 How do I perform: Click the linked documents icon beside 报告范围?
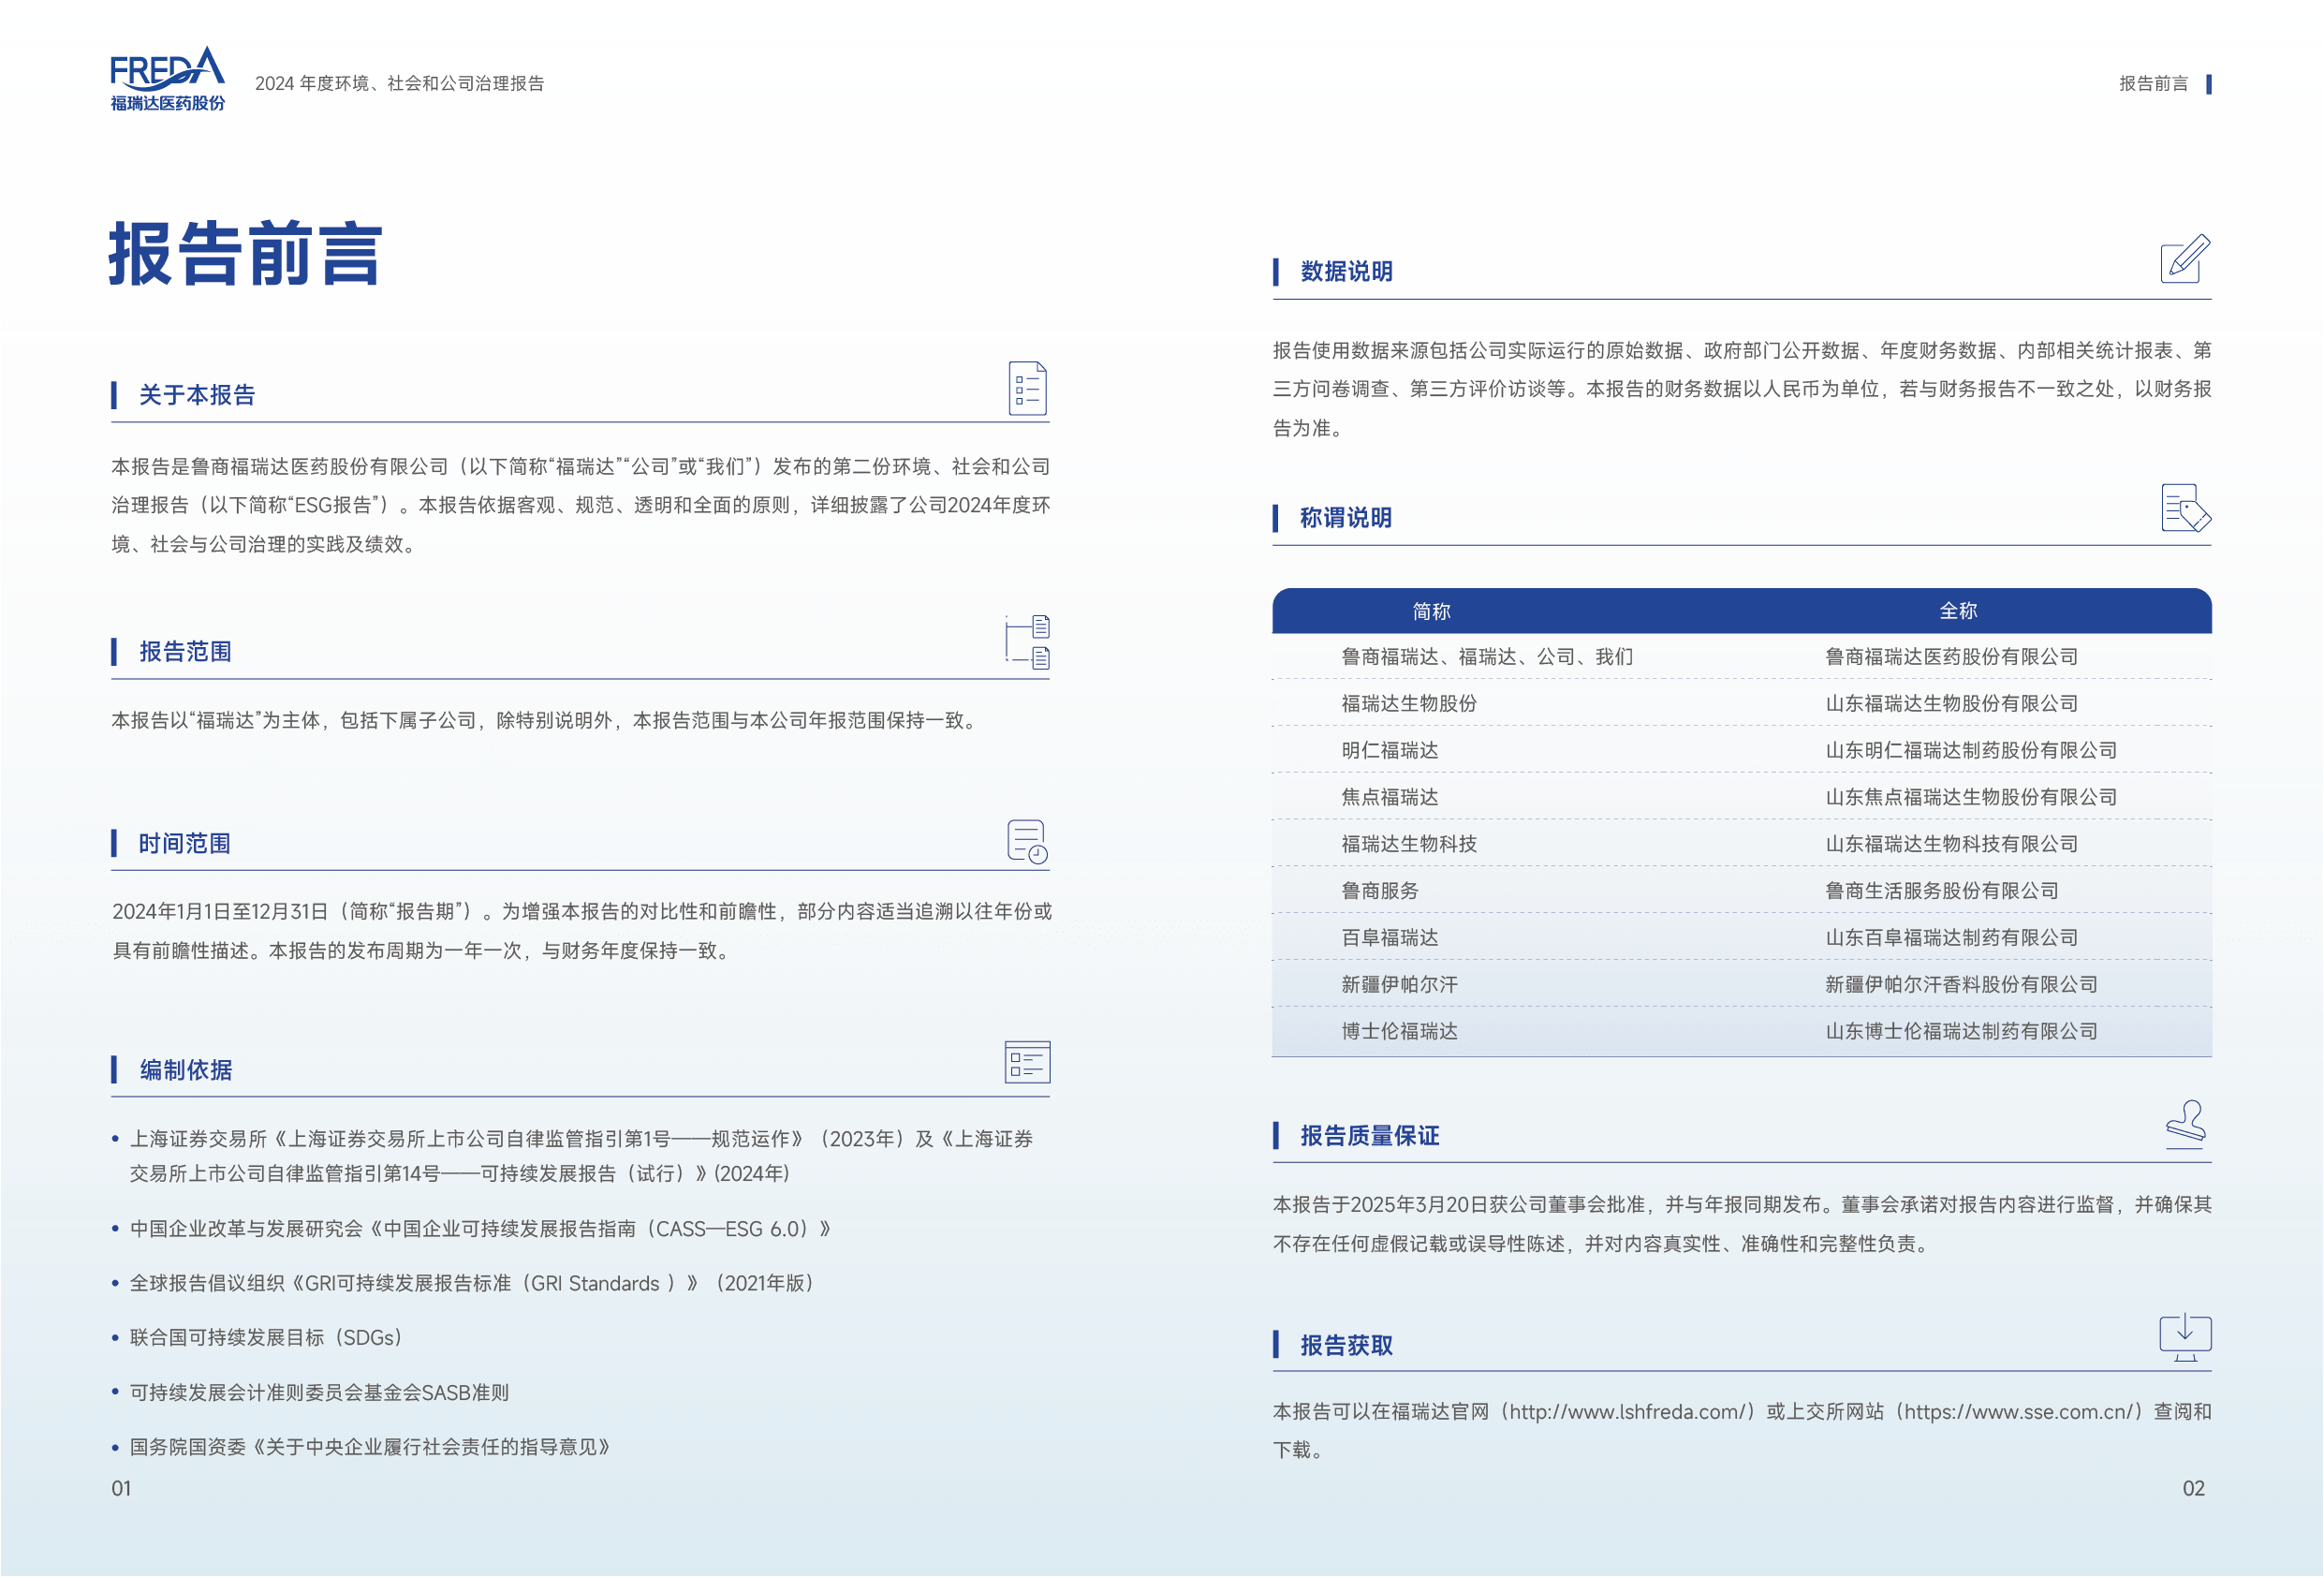[1027, 642]
